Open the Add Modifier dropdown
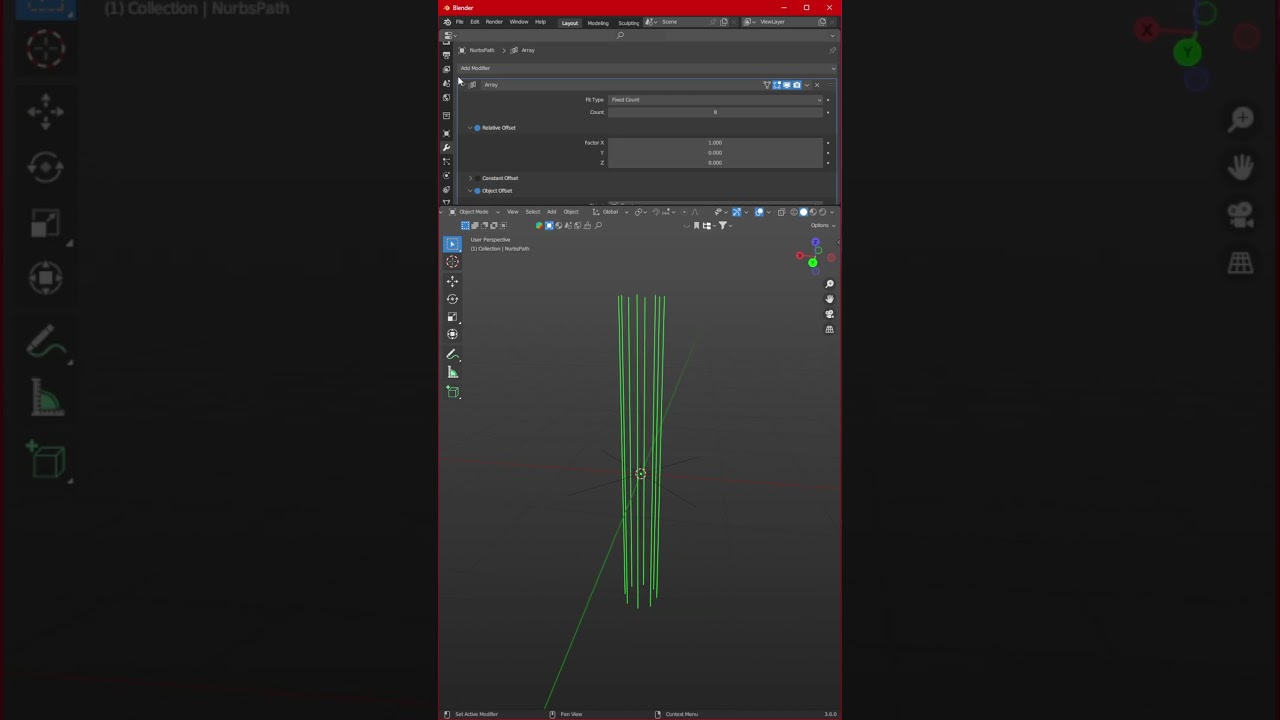This screenshot has height=720, width=1280. click(646, 68)
